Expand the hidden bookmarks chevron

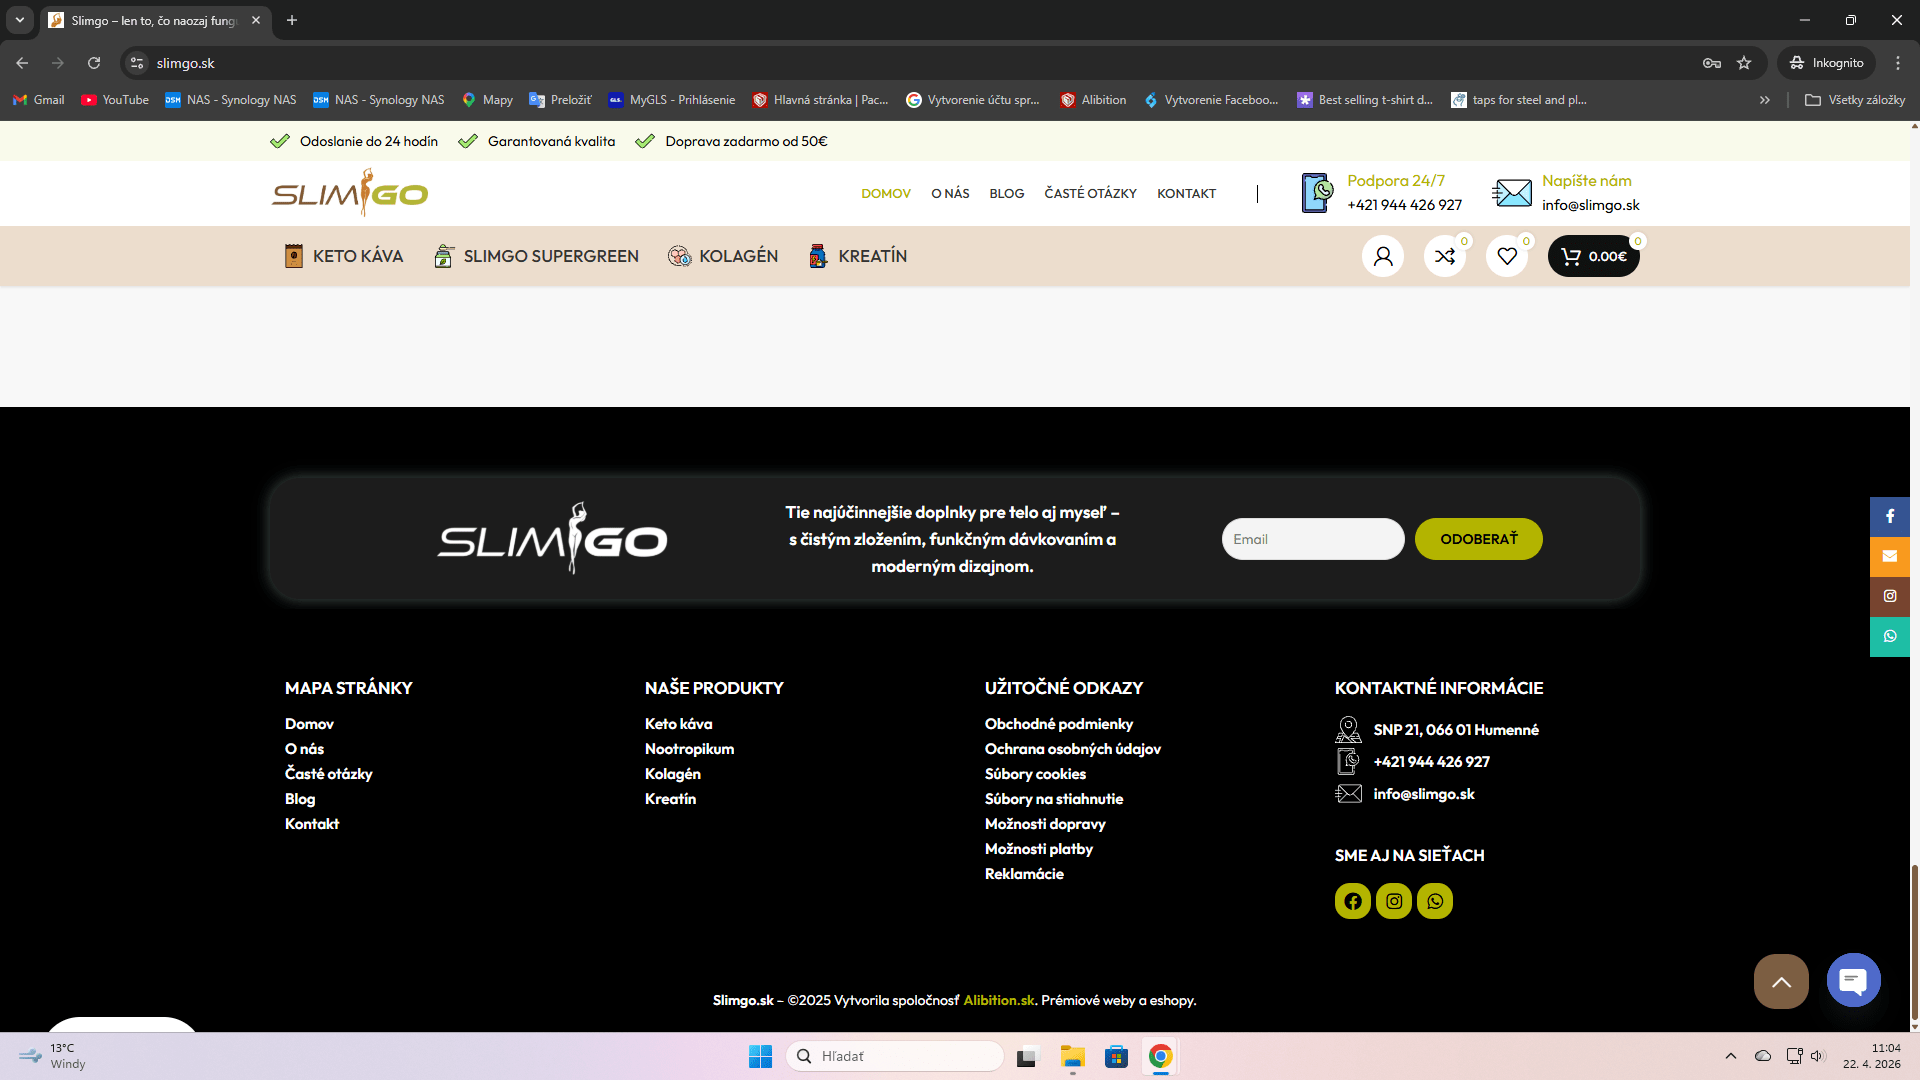point(1764,100)
